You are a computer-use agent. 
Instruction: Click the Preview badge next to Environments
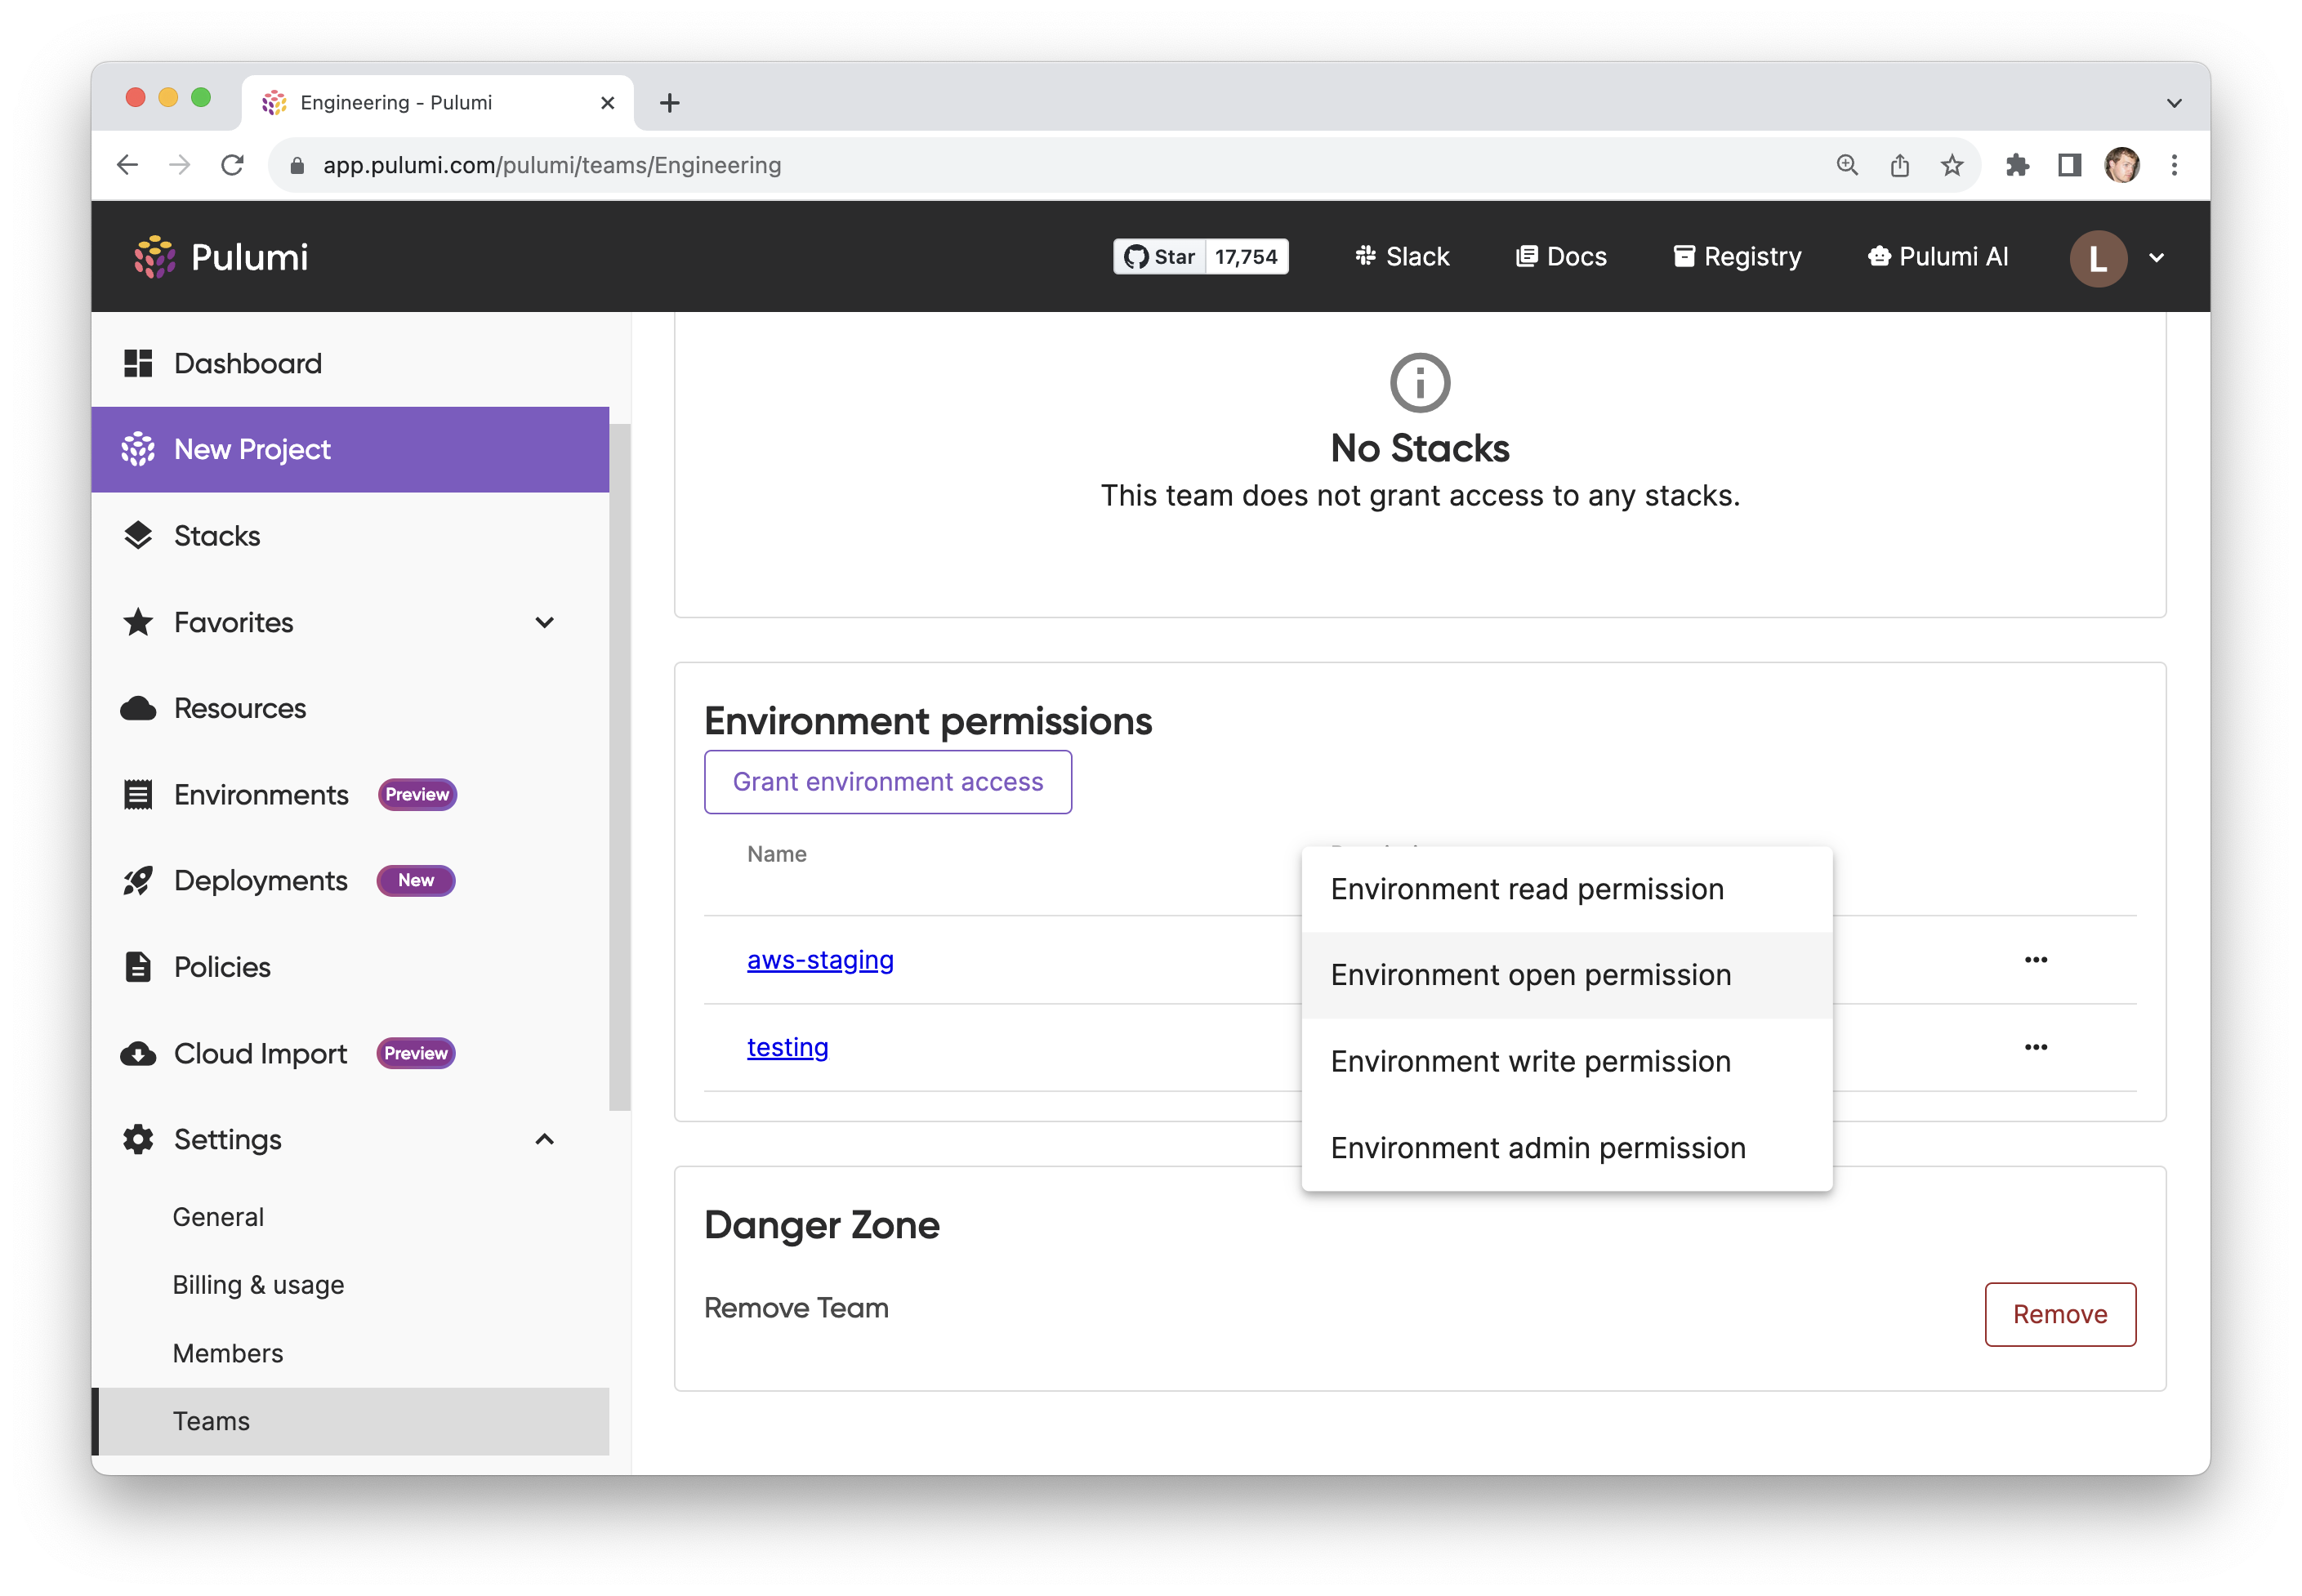tap(417, 794)
